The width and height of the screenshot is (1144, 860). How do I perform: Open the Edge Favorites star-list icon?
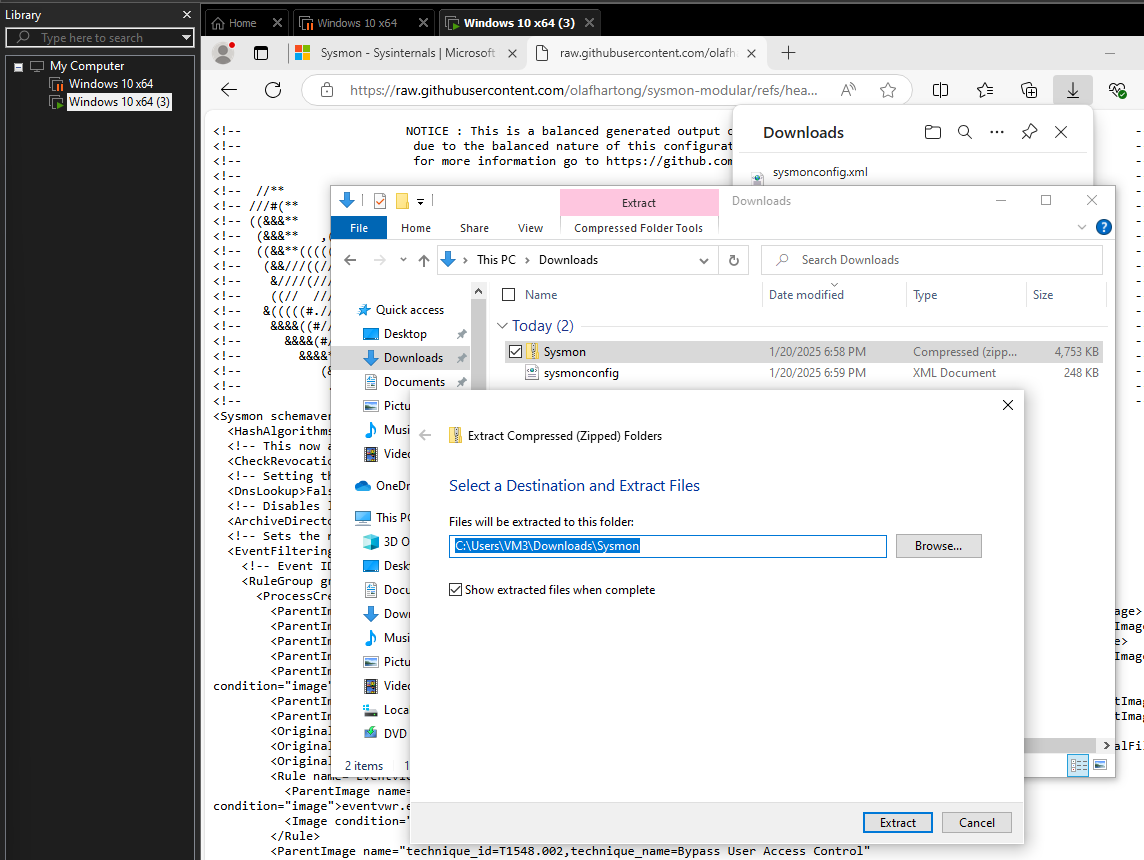pyautogui.click(x=985, y=90)
